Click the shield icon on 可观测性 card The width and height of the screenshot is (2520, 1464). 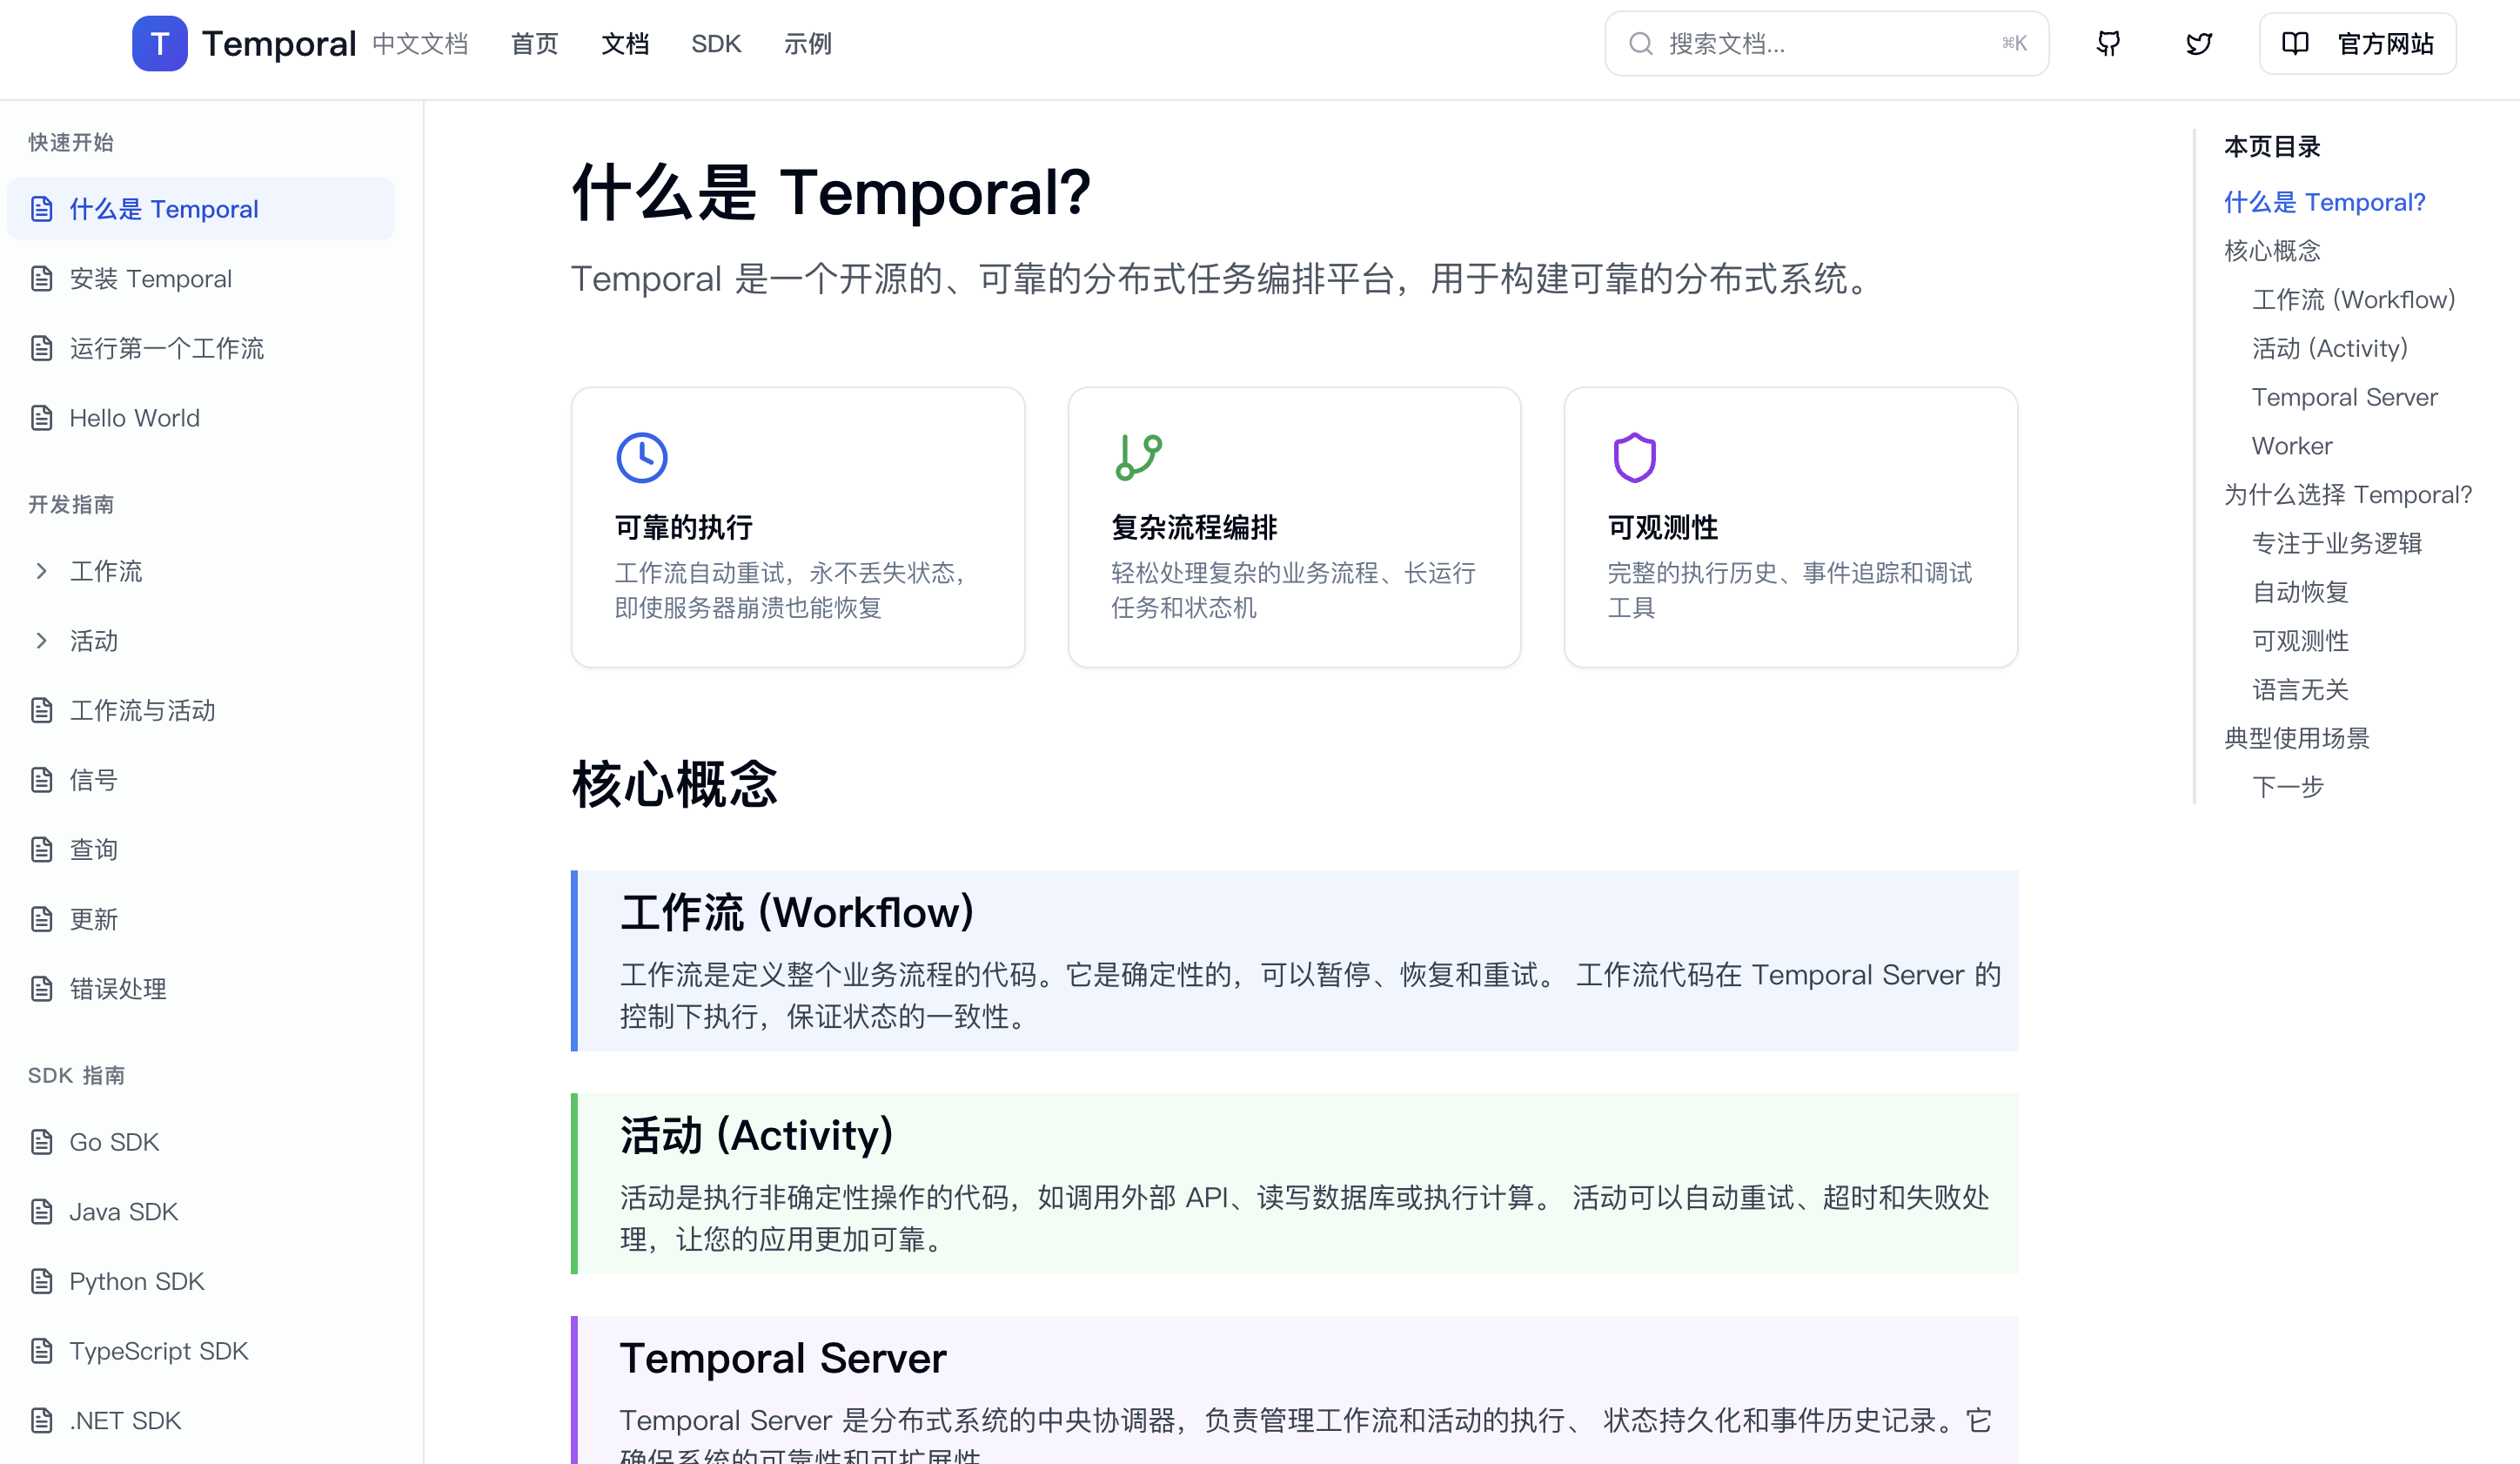coord(1634,456)
